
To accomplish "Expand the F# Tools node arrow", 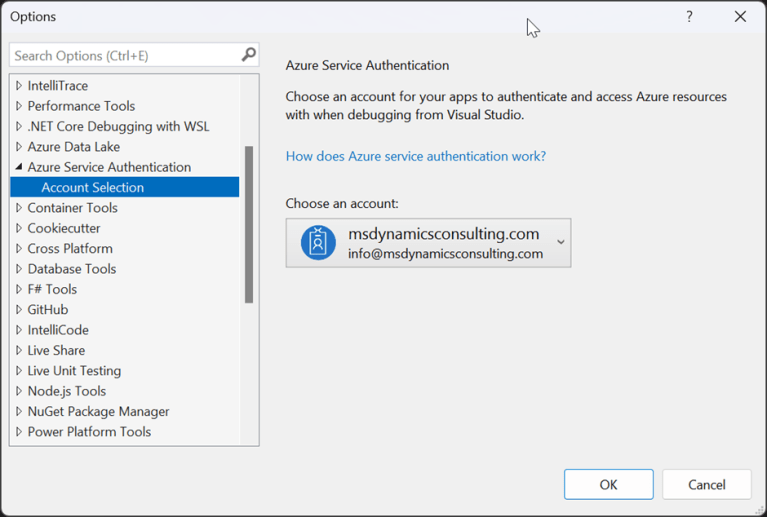I will coord(19,289).
